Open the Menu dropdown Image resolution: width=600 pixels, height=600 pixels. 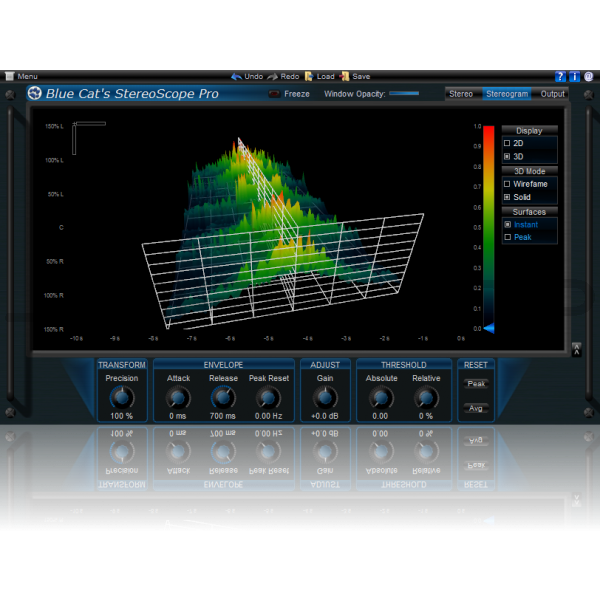[x=21, y=76]
